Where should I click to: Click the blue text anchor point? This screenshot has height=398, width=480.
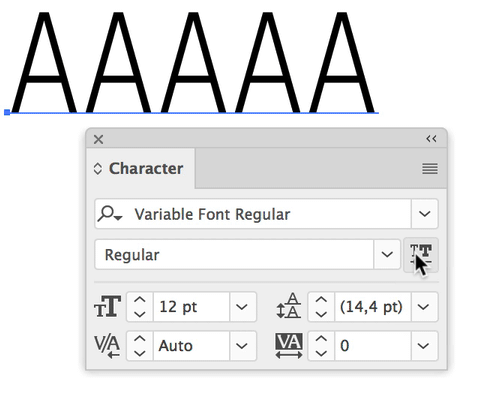pos(7,112)
